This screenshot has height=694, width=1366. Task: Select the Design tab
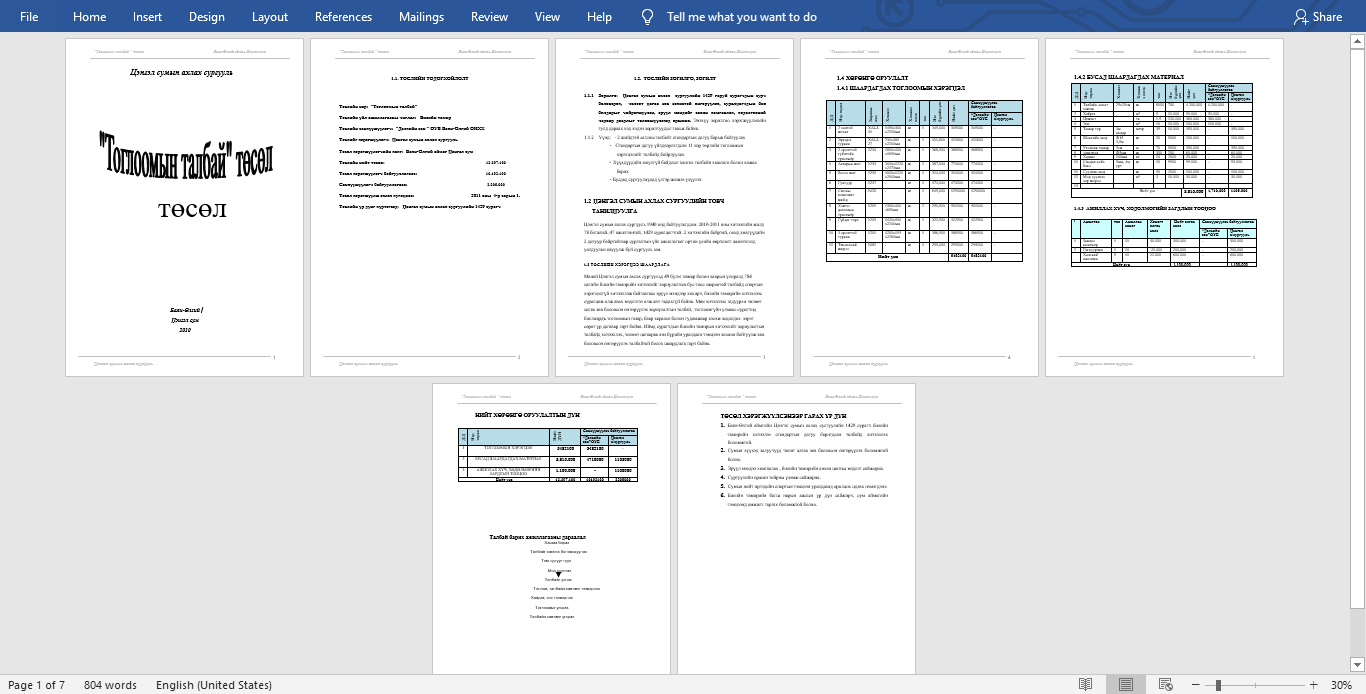206,16
